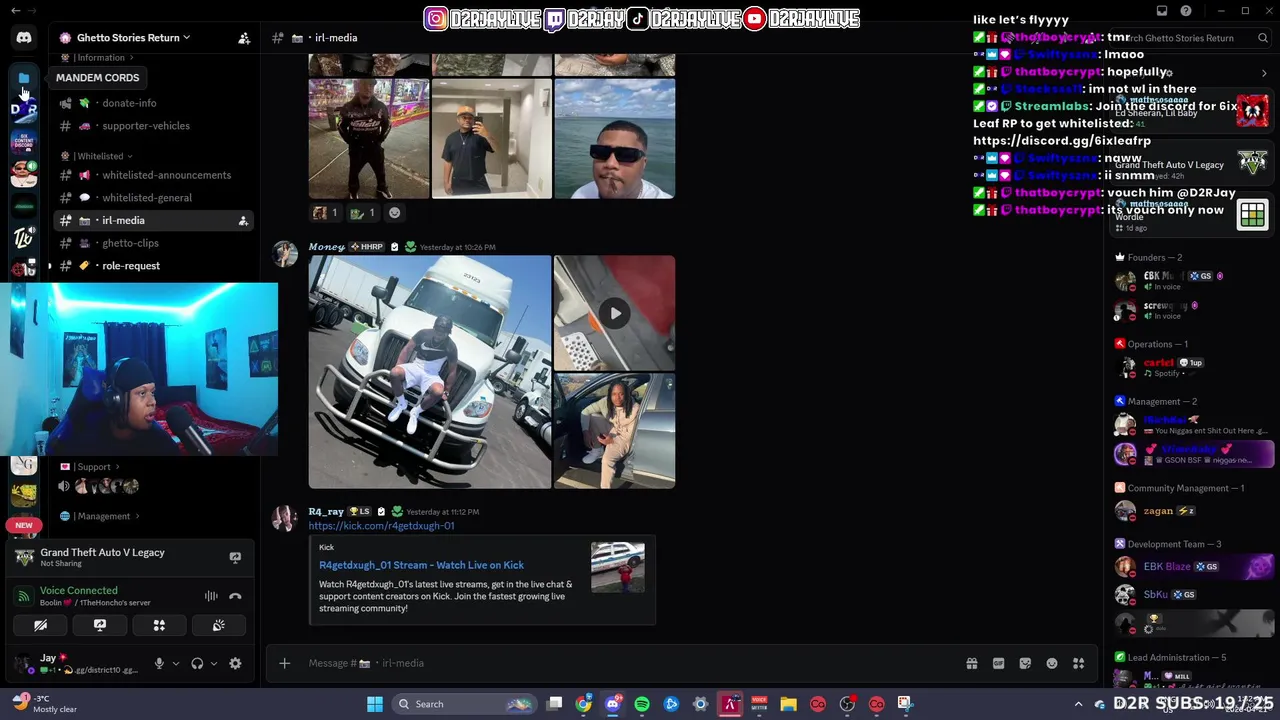The width and height of the screenshot is (1280, 720).
Task: Open user settings gear
Action: coord(235,663)
